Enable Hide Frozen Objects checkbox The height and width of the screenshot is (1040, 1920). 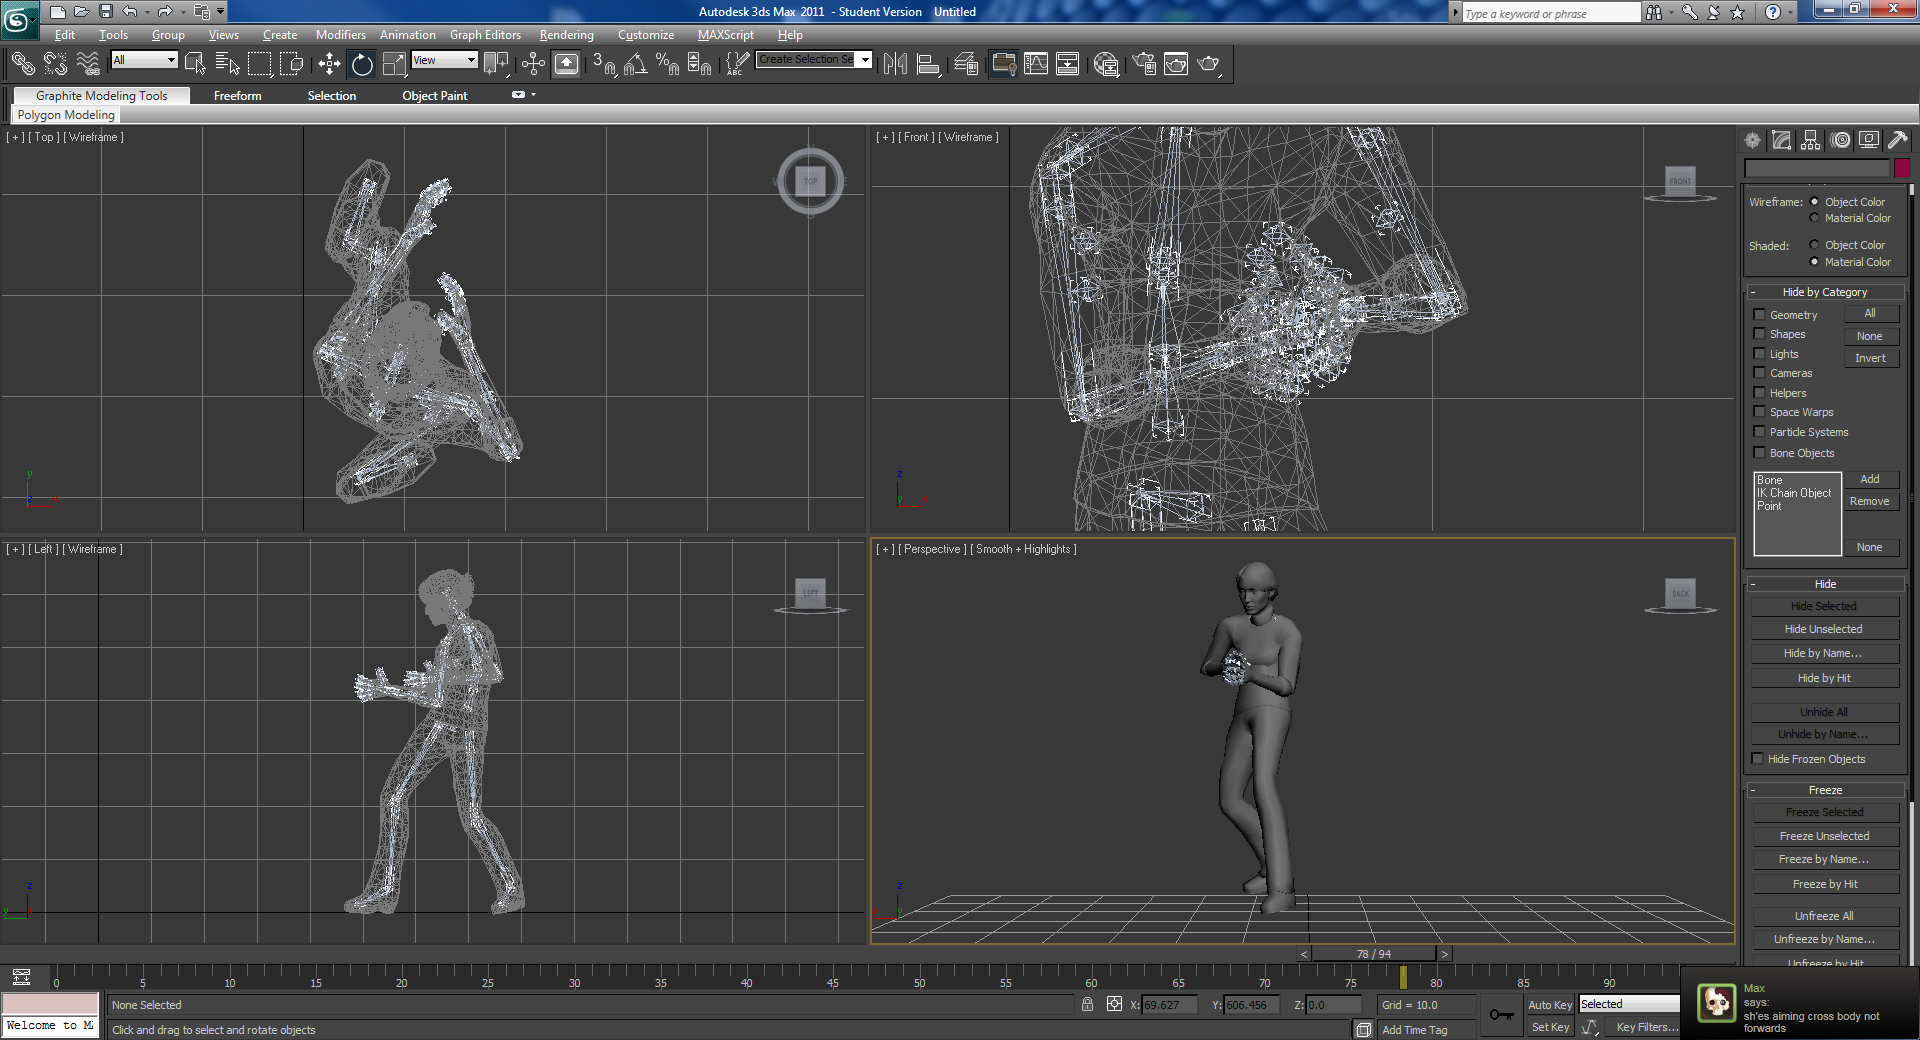[x=1758, y=759]
